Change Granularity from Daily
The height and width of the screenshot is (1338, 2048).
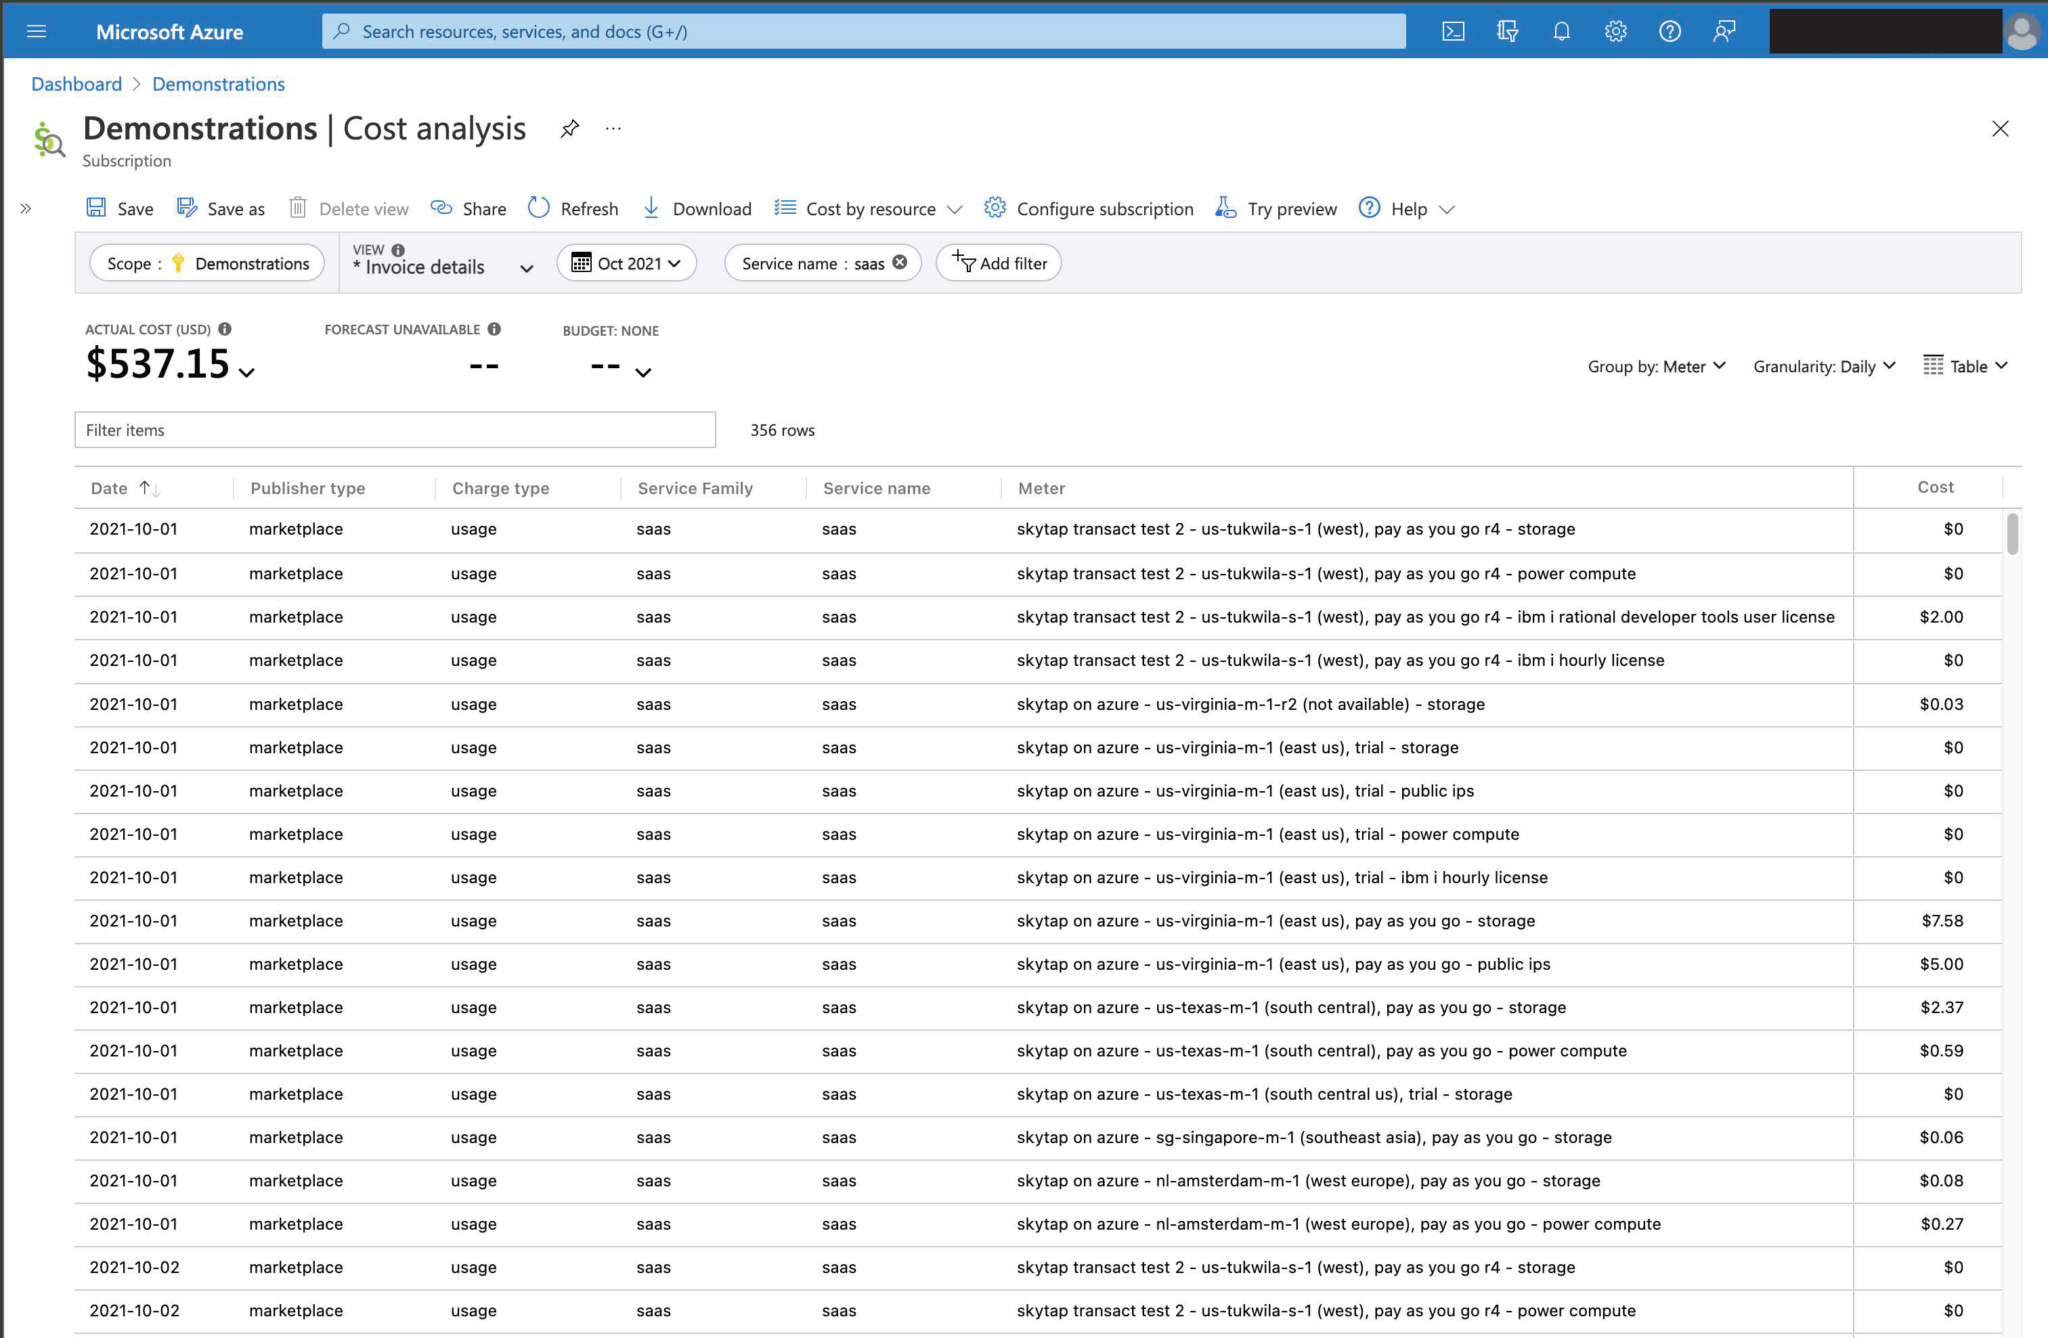click(1822, 366)
